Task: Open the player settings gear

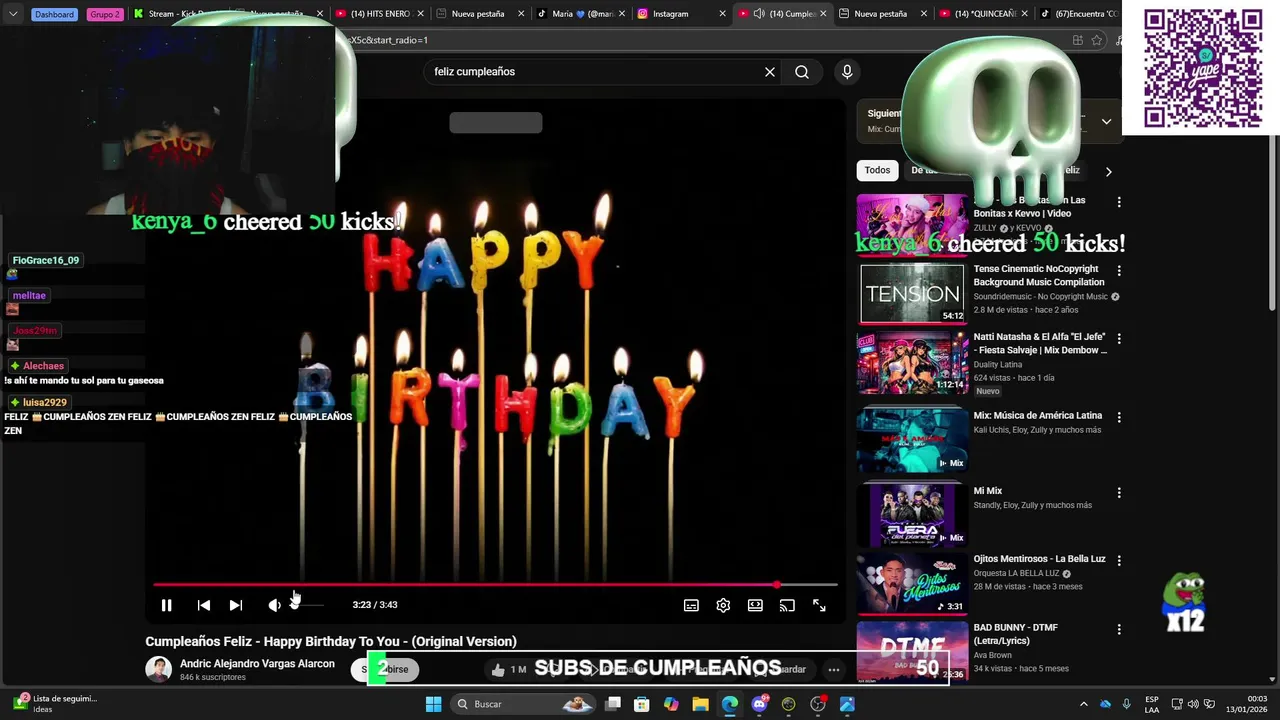Action: click(723, 605)
